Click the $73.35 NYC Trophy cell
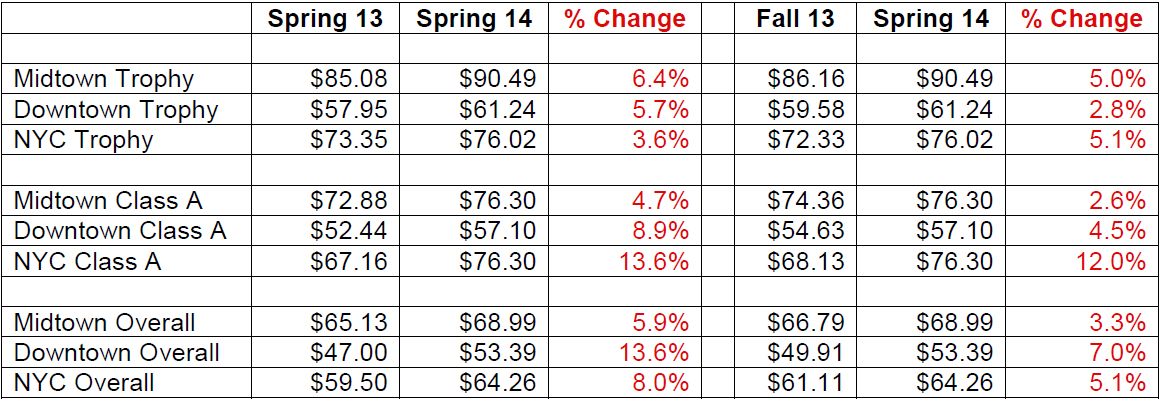This screenshot has width=1161, height=404. [349, 140]
